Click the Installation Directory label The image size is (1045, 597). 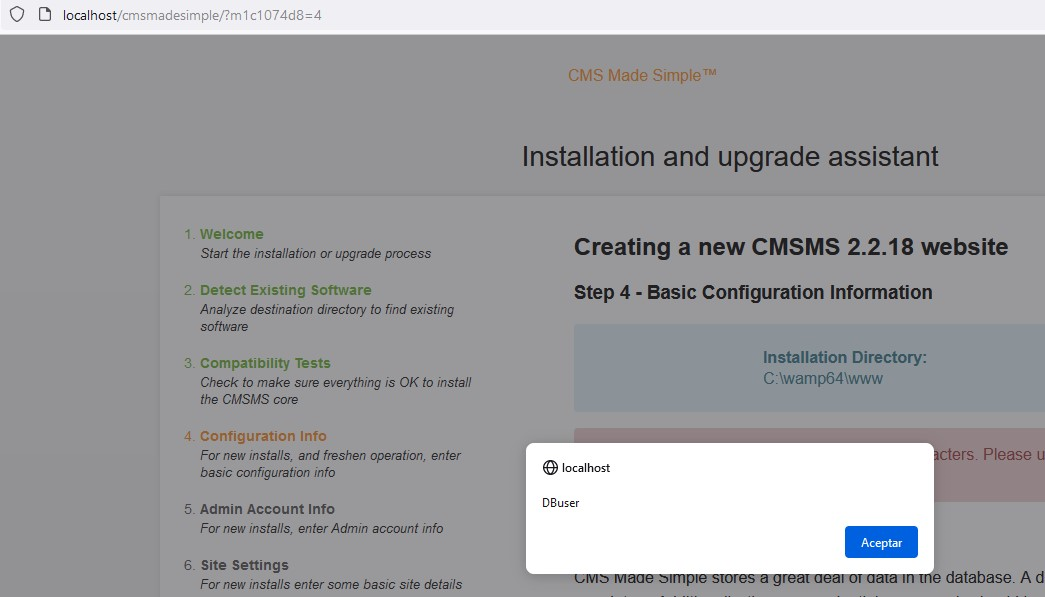(844, 357)
